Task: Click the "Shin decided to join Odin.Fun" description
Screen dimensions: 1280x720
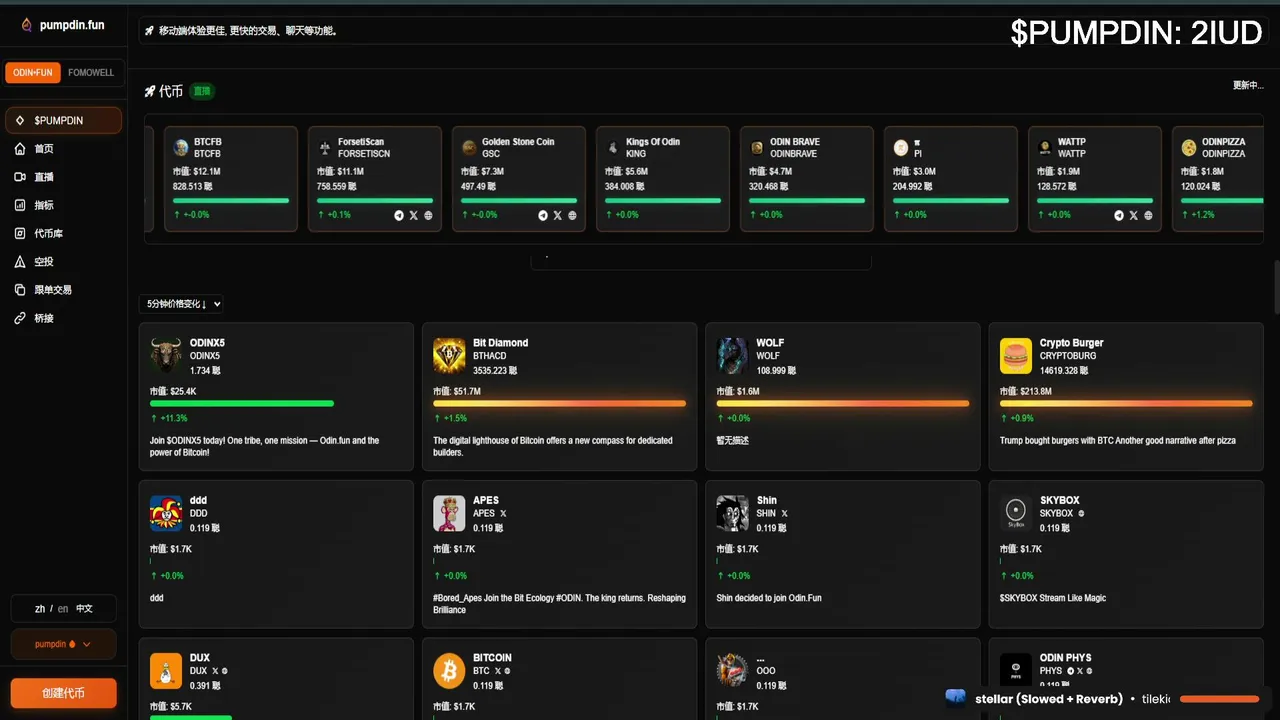Action: tap(769, 598)
